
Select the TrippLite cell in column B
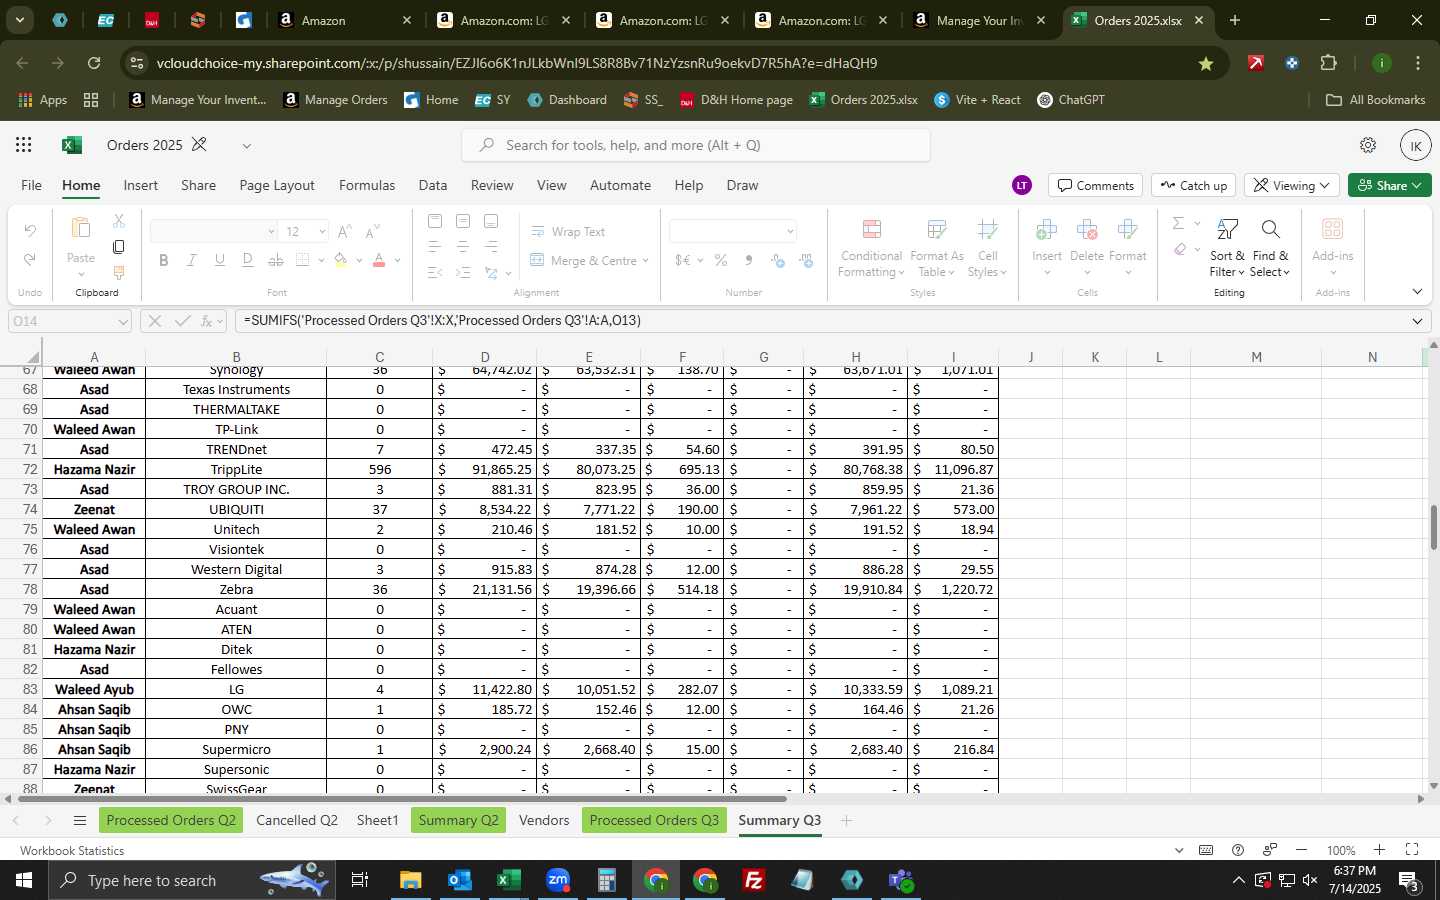tap(236, 469)
